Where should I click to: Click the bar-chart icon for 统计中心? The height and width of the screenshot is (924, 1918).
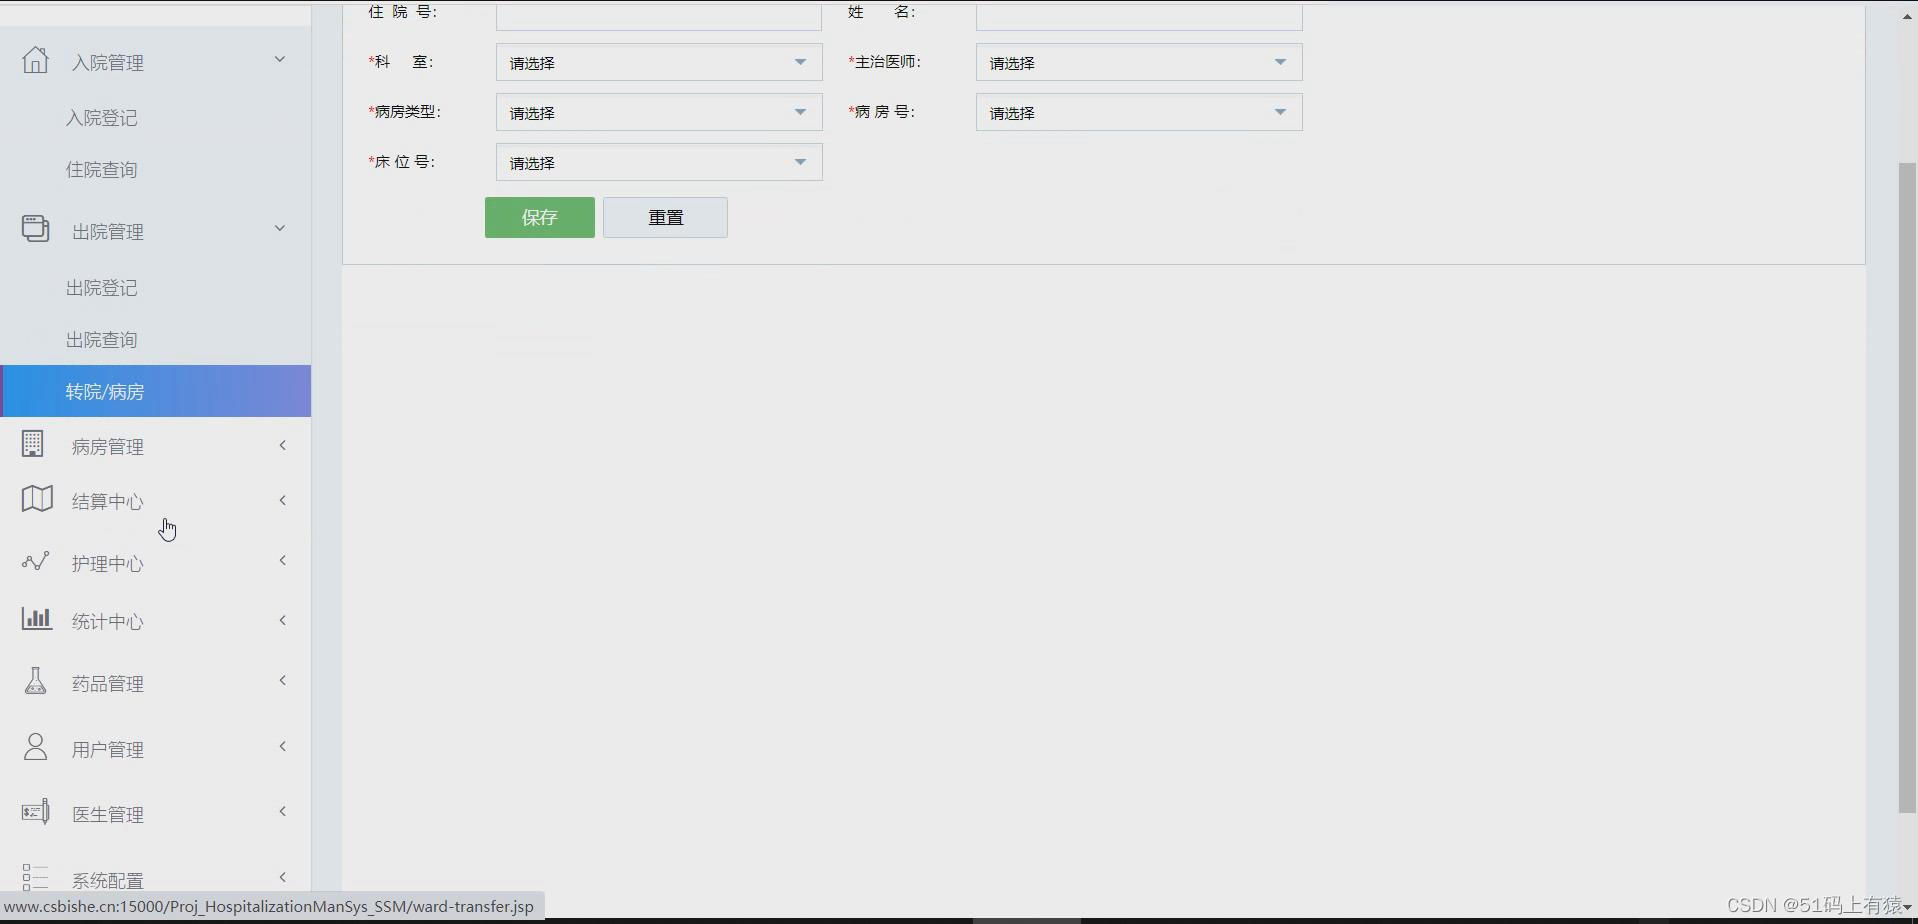36,619
